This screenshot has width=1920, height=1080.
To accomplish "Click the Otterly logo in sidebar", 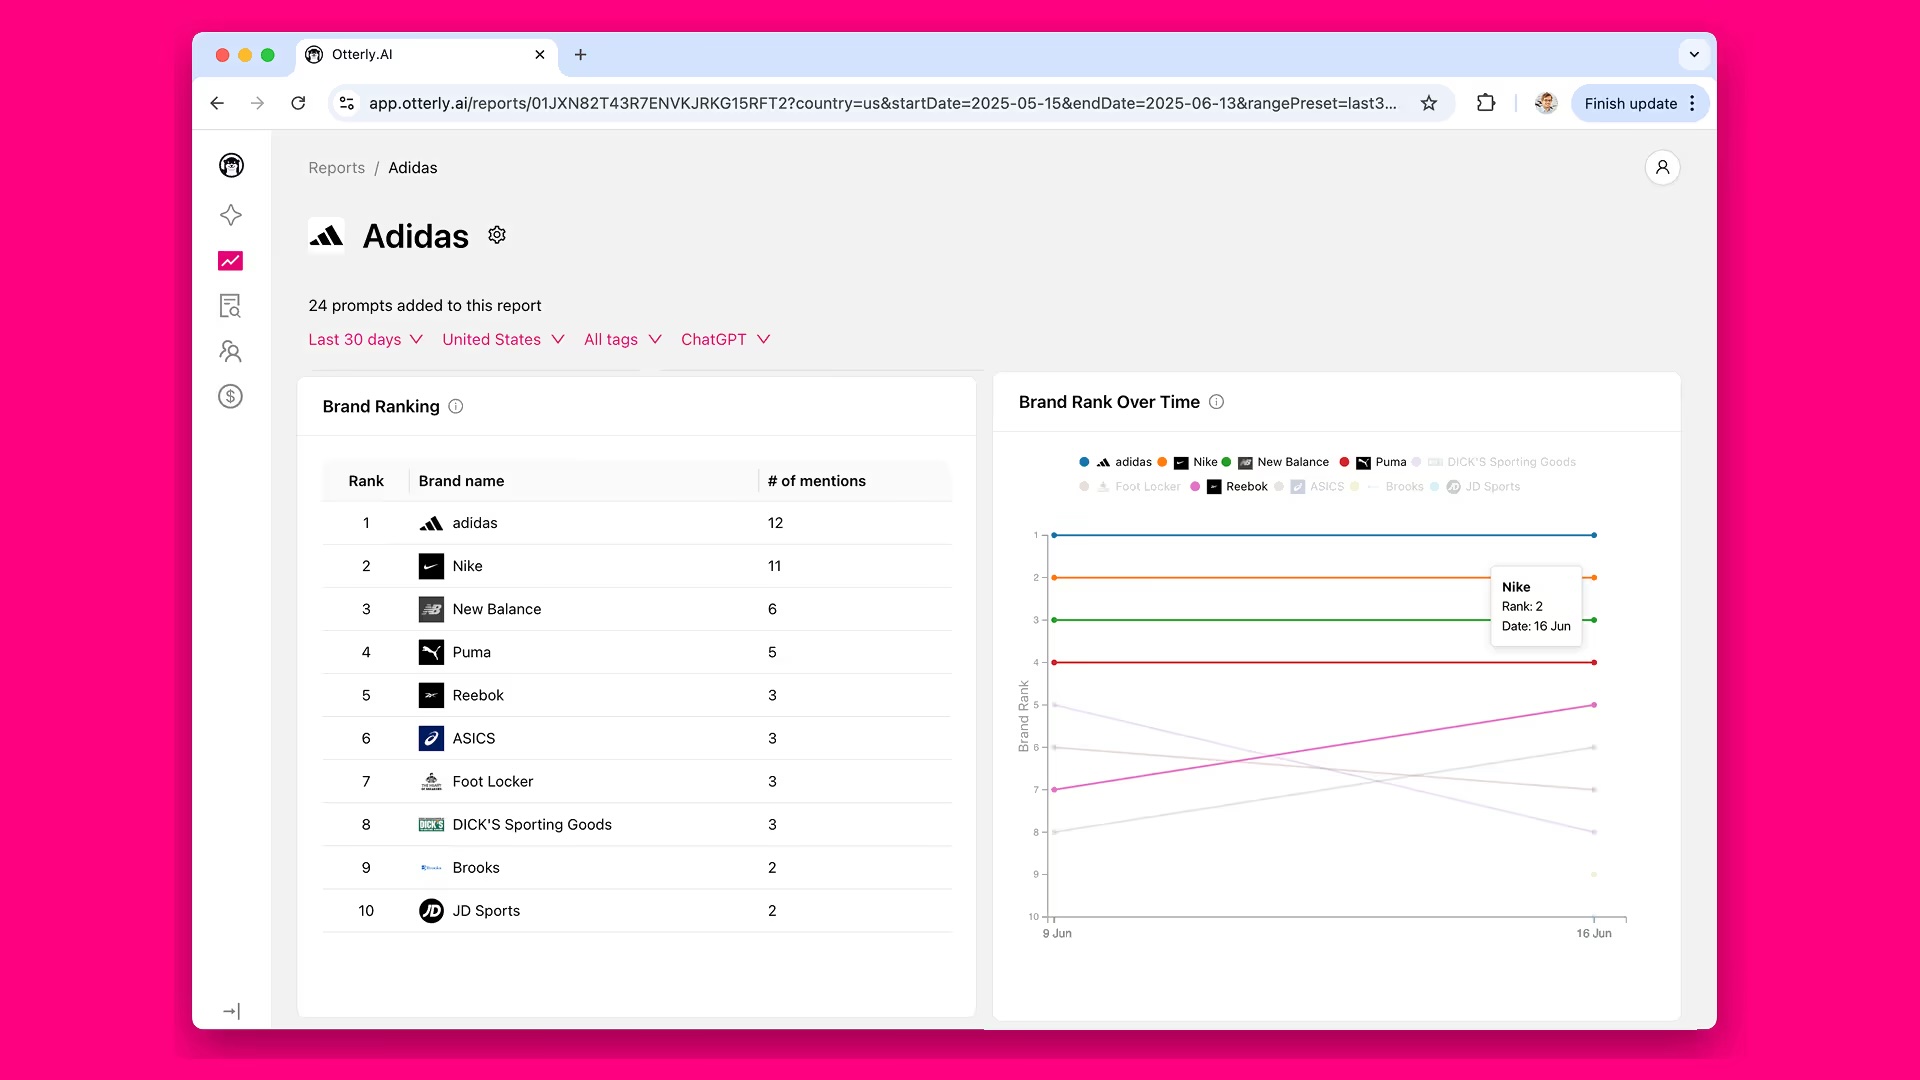I will [x=231, y=166].
